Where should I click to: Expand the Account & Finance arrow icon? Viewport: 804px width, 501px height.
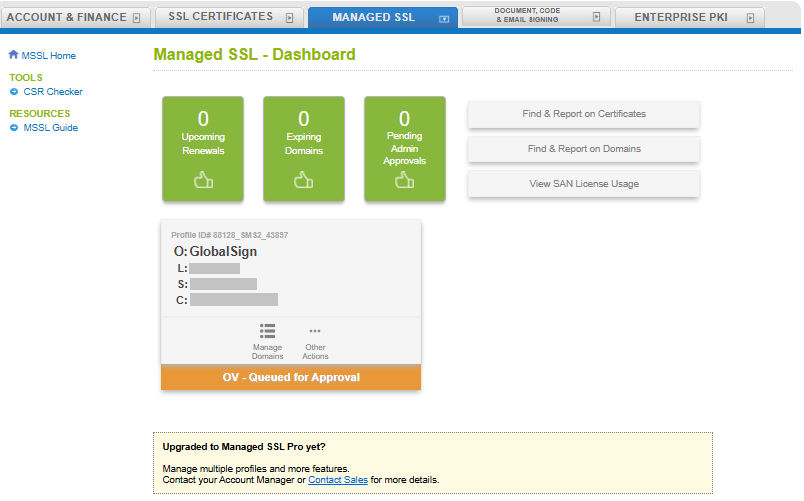pyautogui.click(x=136, y=18)
